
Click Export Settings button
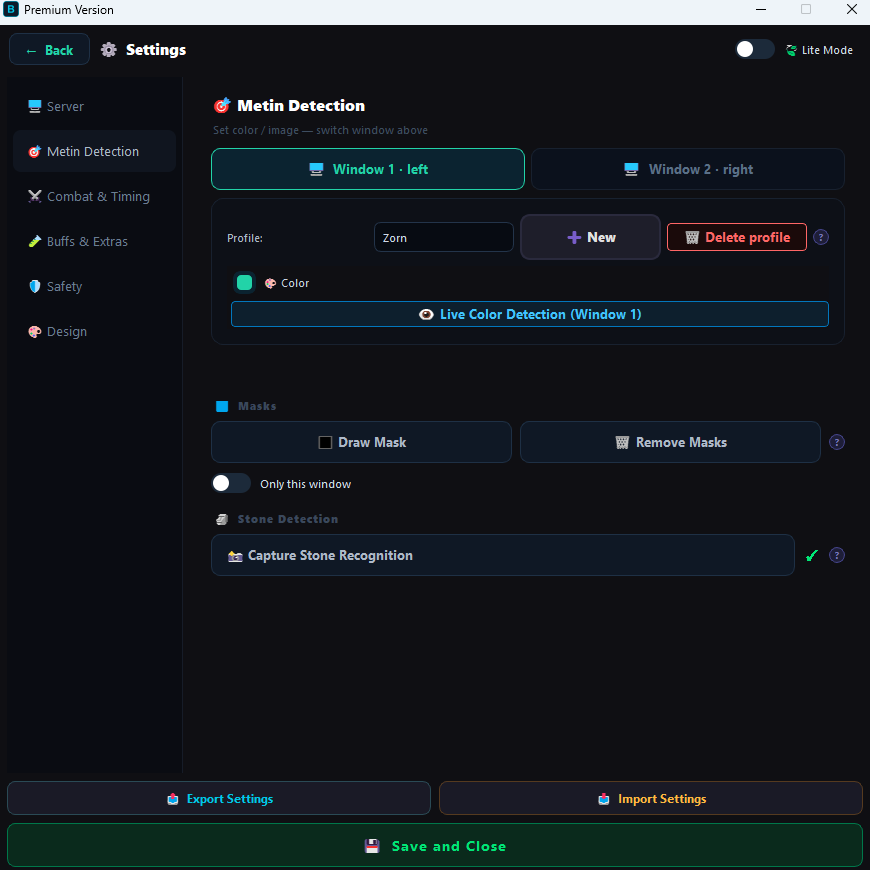pyautogui.click(x=219, y=798)
